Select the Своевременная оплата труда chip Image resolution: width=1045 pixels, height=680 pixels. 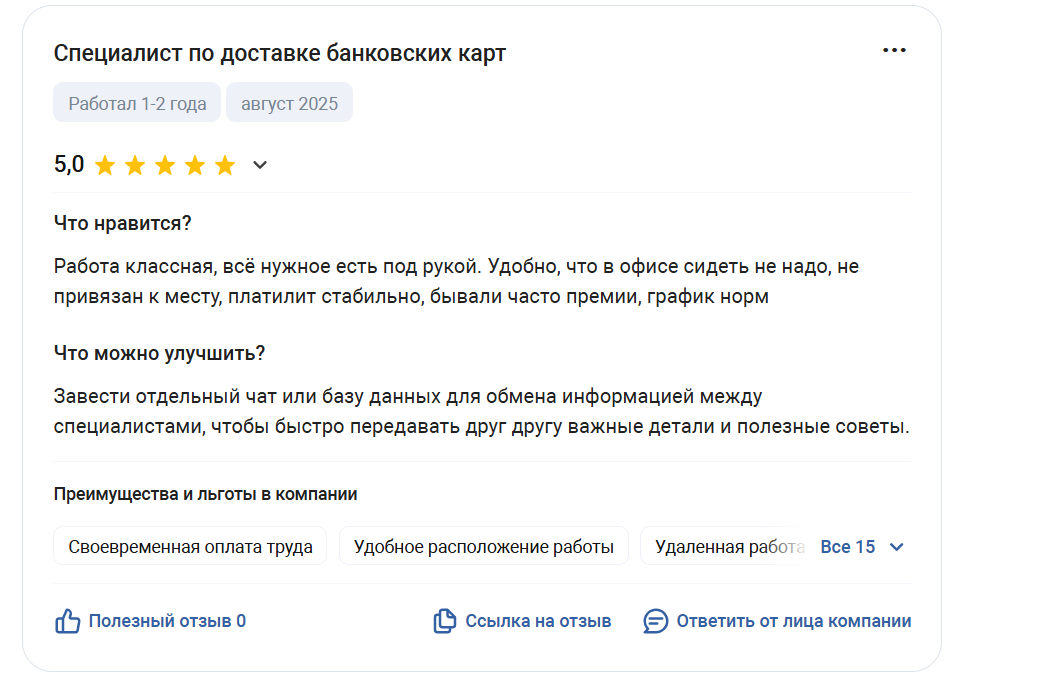point(190,546)
